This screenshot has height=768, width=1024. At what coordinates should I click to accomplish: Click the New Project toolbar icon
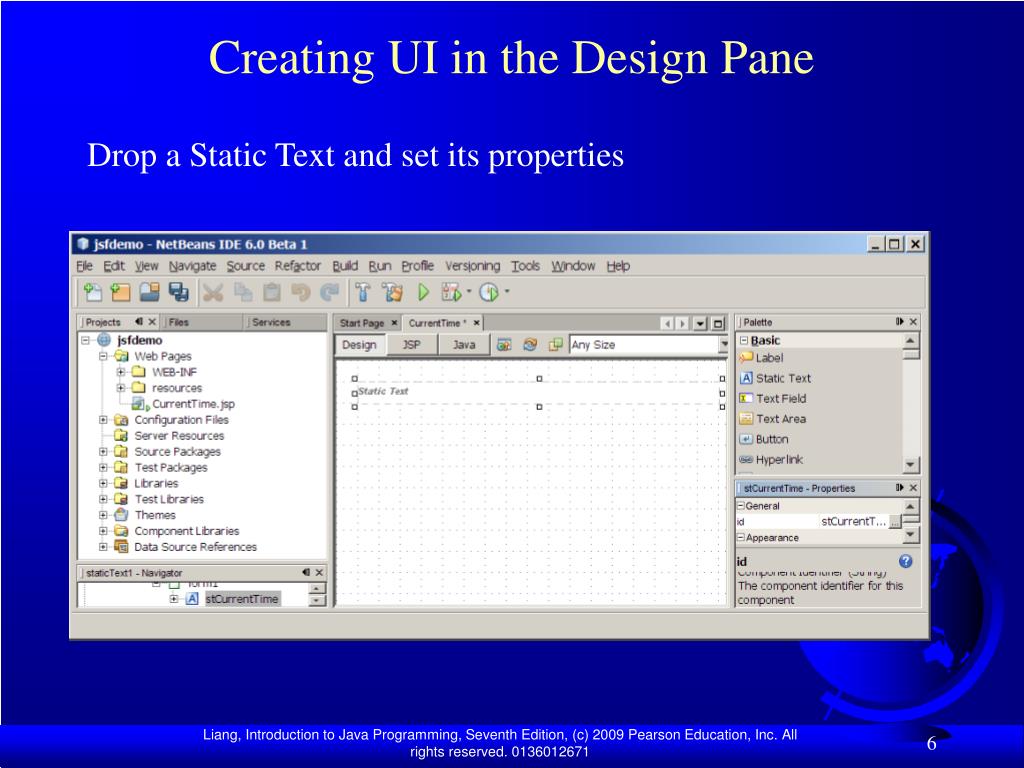coord(120,293)
